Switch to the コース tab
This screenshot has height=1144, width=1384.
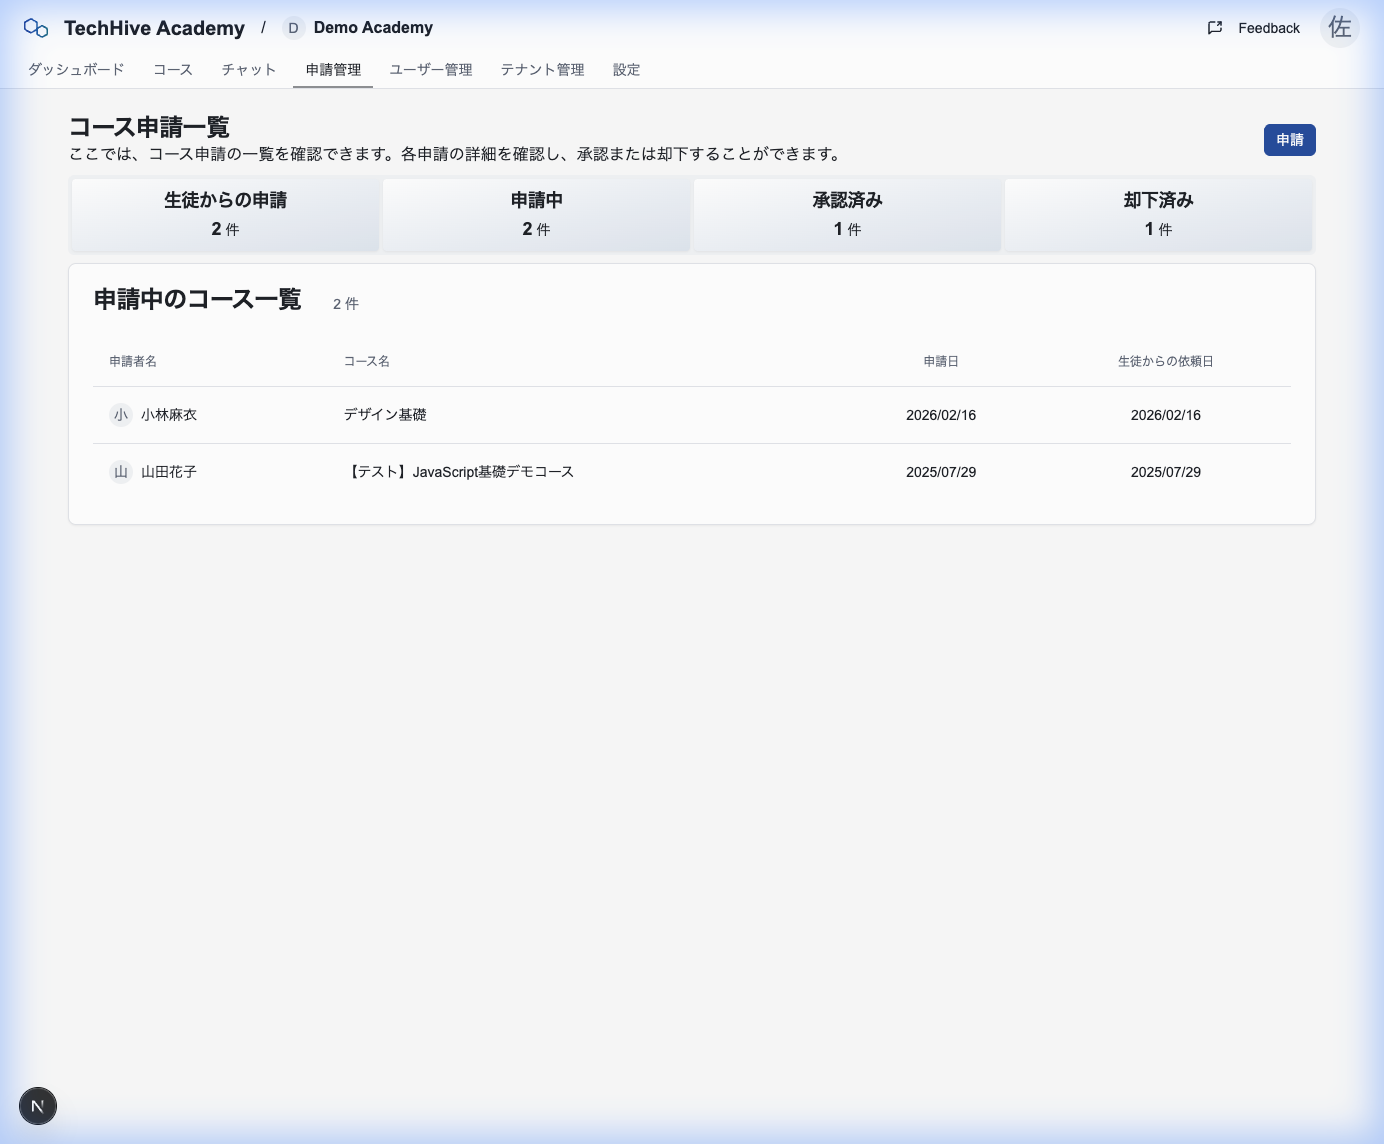(x=173, y=70)
